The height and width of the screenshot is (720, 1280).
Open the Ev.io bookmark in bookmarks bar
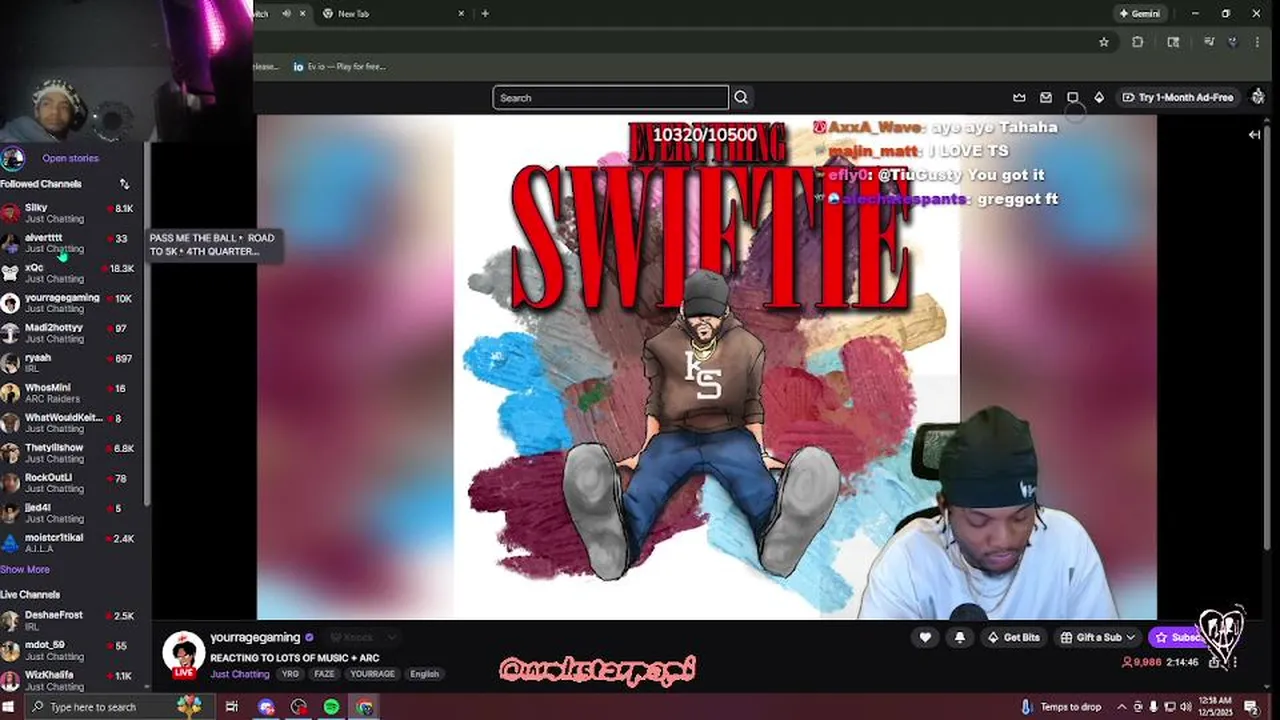coord(340,67)
